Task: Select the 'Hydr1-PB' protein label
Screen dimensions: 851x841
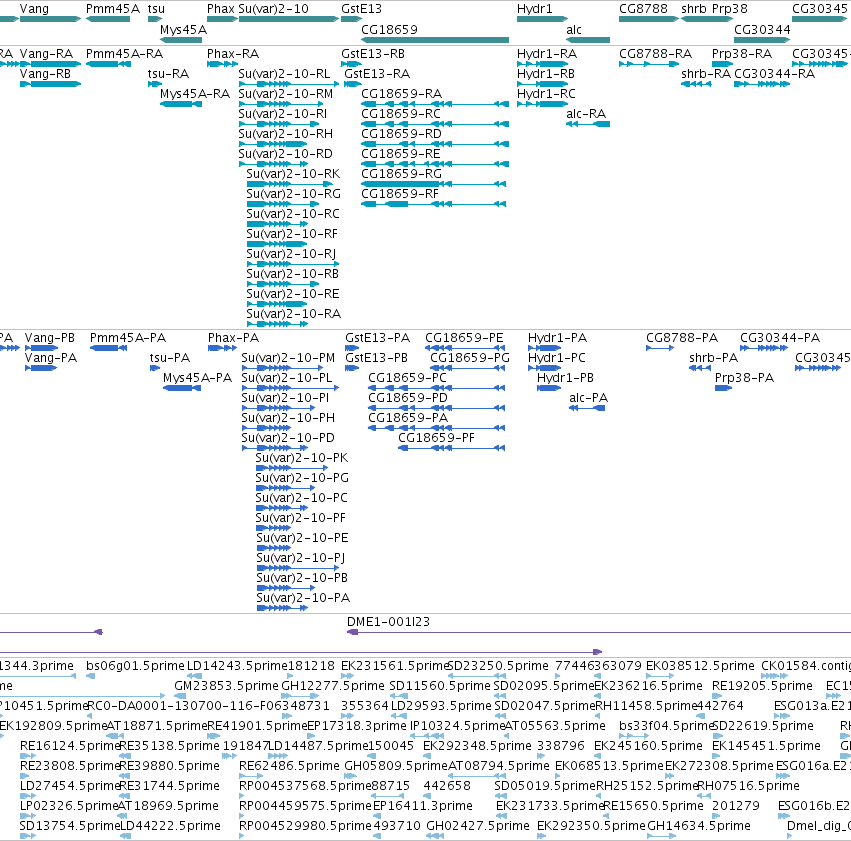Action: [566, 378]
